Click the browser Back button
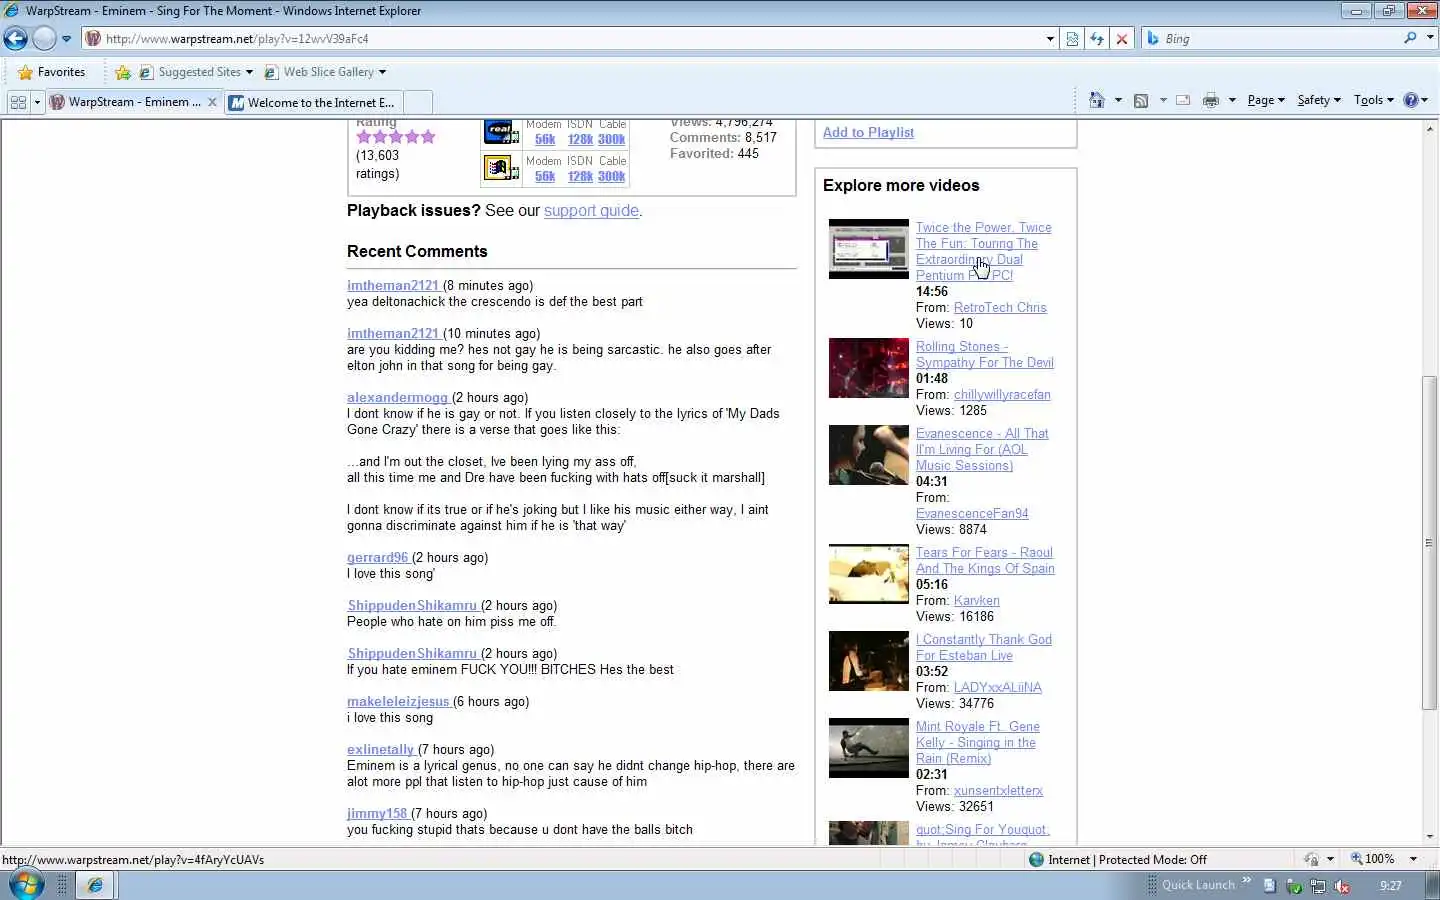Viewport: 1440px width, 900px height. (x=15, y=39)
